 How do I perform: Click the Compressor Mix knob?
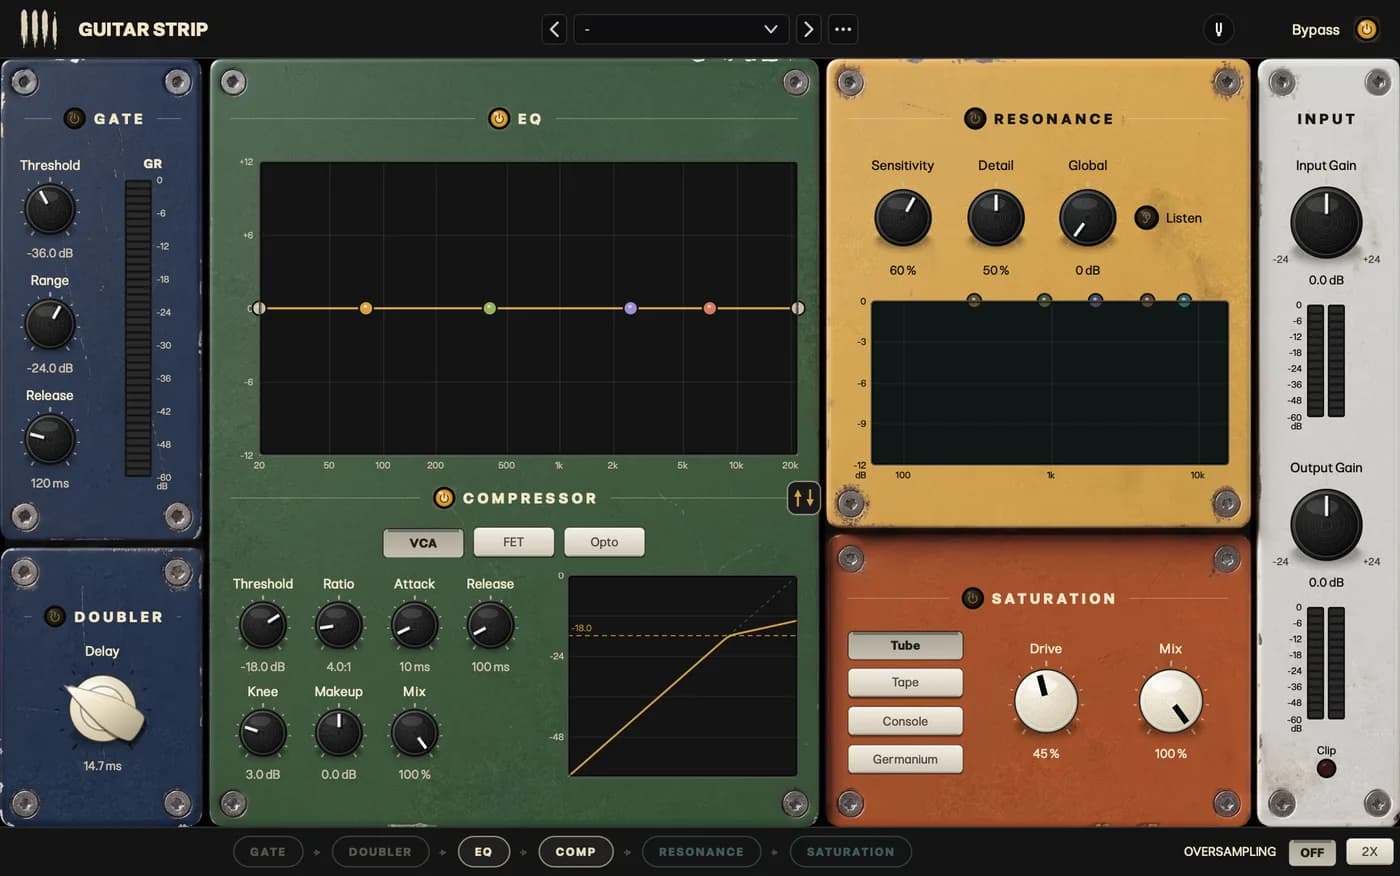[414, 733]
